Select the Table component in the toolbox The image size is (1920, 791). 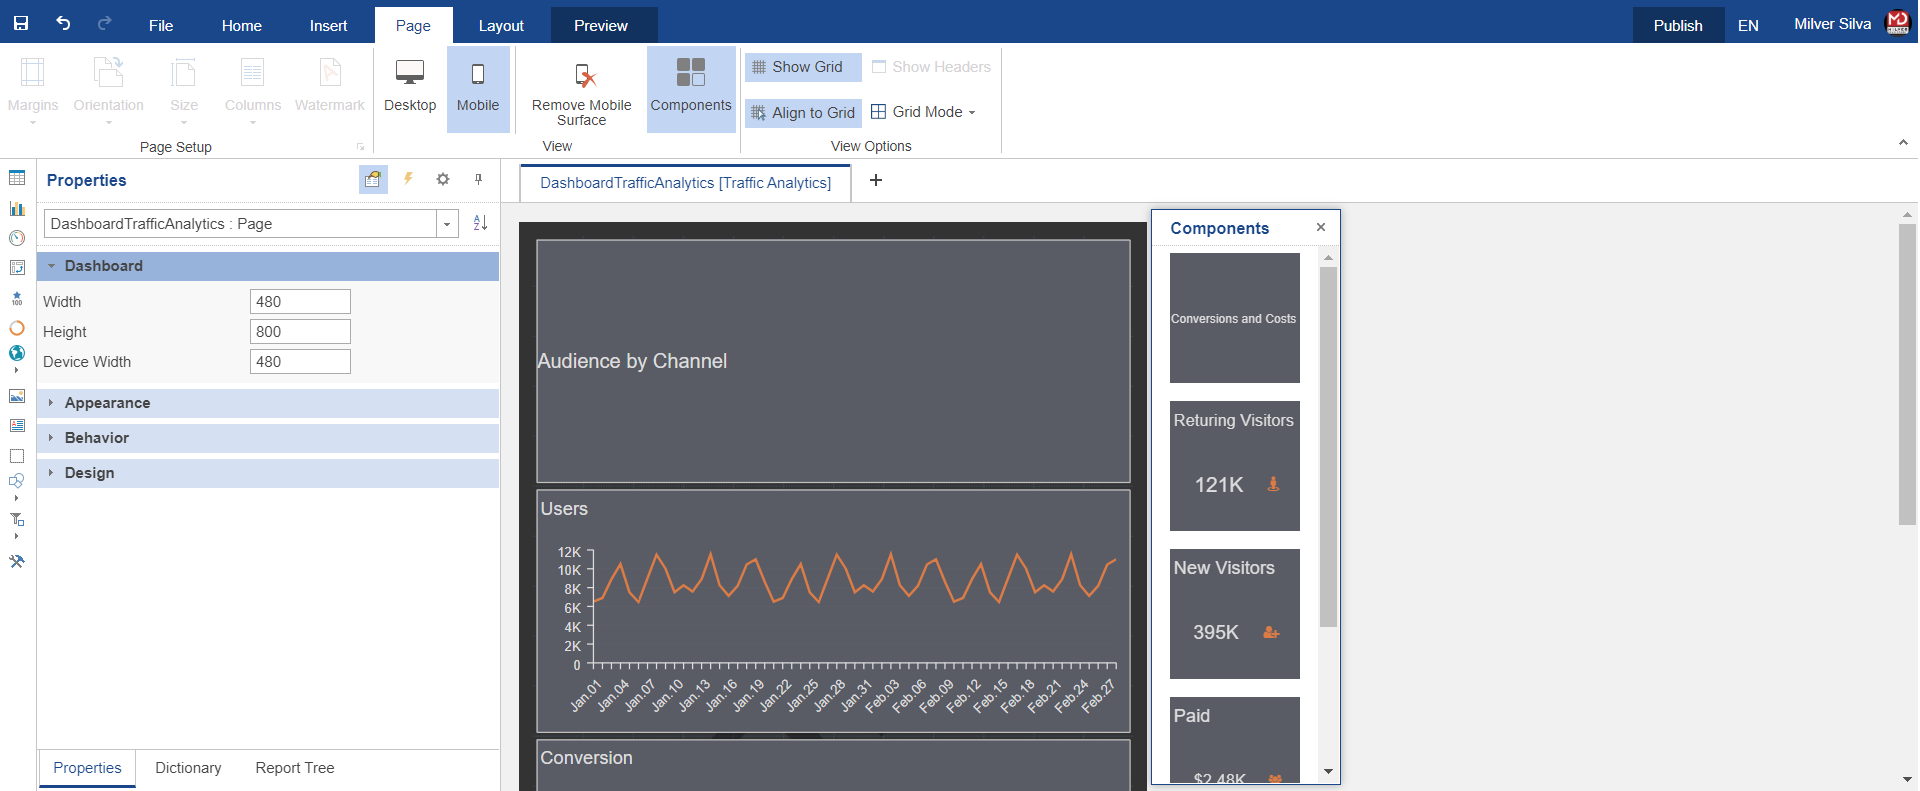pos(17,178)
